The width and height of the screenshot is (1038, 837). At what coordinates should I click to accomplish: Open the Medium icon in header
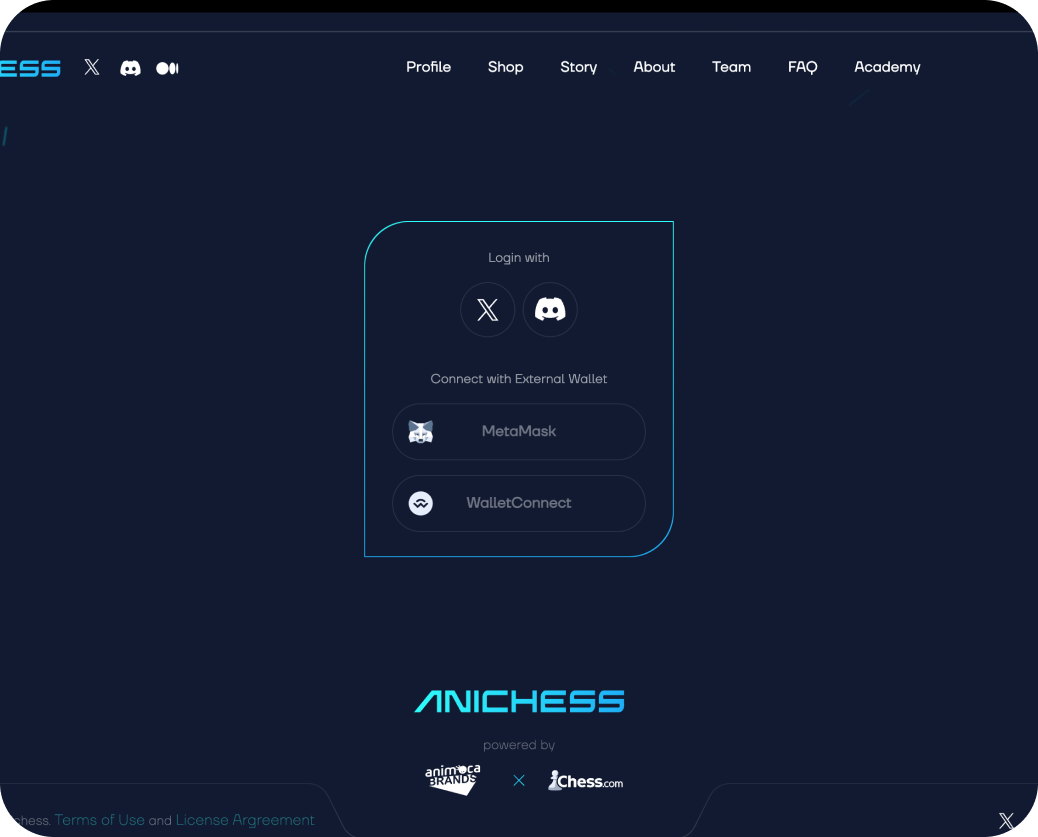(x=167, y=68)
